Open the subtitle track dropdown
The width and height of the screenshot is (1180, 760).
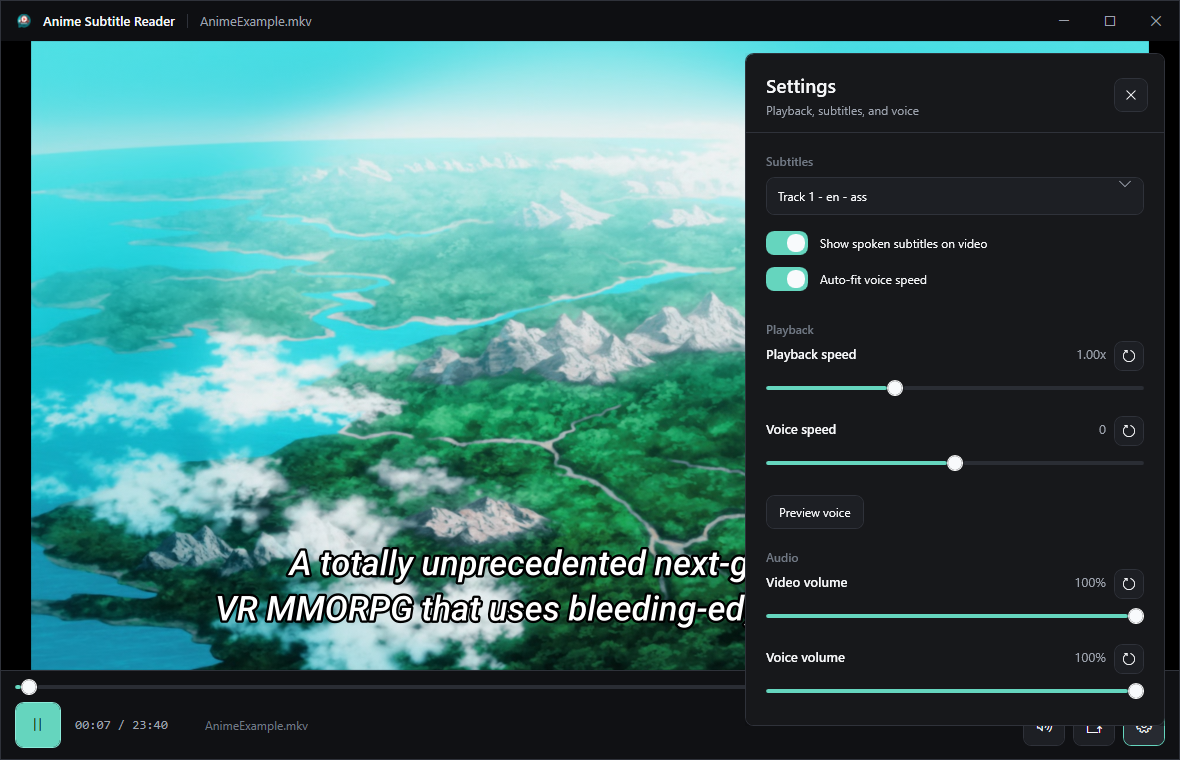(x=954, y=196)
